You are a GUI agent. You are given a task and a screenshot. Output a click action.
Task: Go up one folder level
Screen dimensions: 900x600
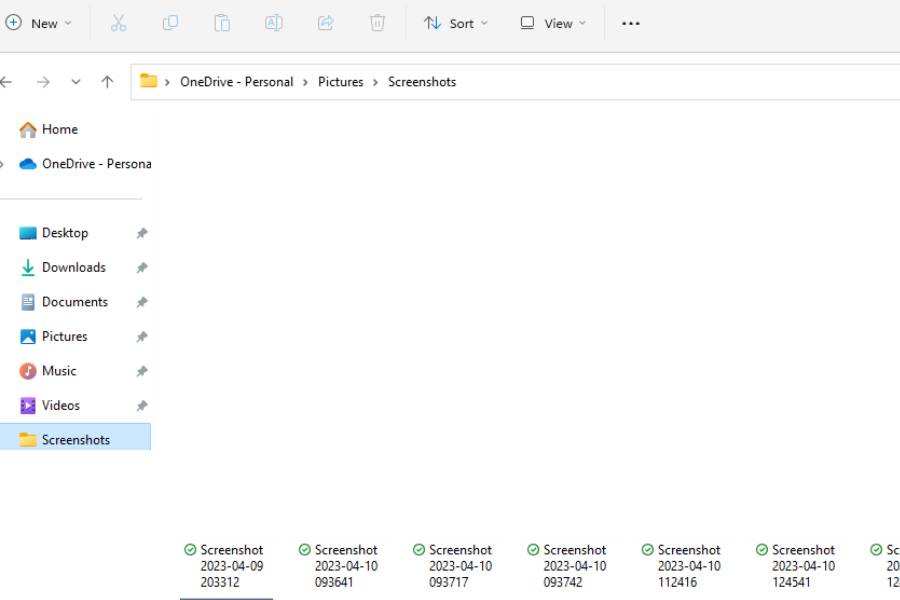[107, 82]
